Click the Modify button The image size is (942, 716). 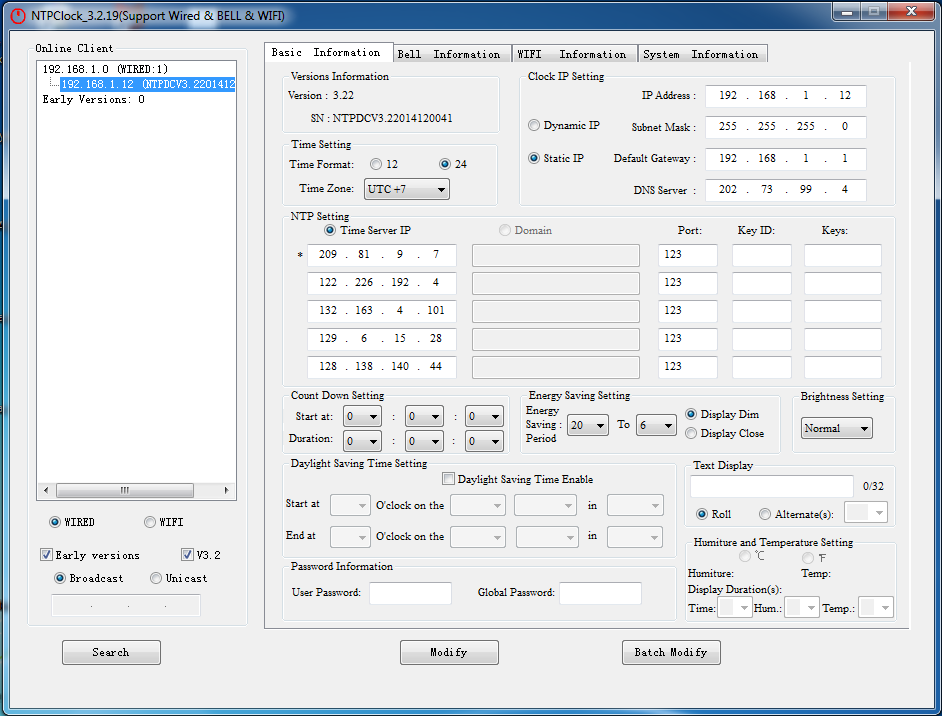(x=449, y=652)
